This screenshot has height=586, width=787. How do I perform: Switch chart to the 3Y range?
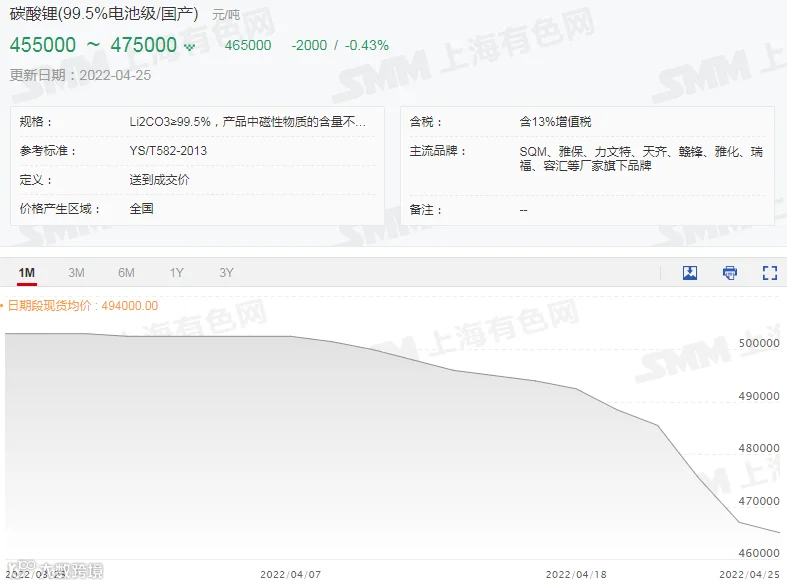click(x=226, y=273)
